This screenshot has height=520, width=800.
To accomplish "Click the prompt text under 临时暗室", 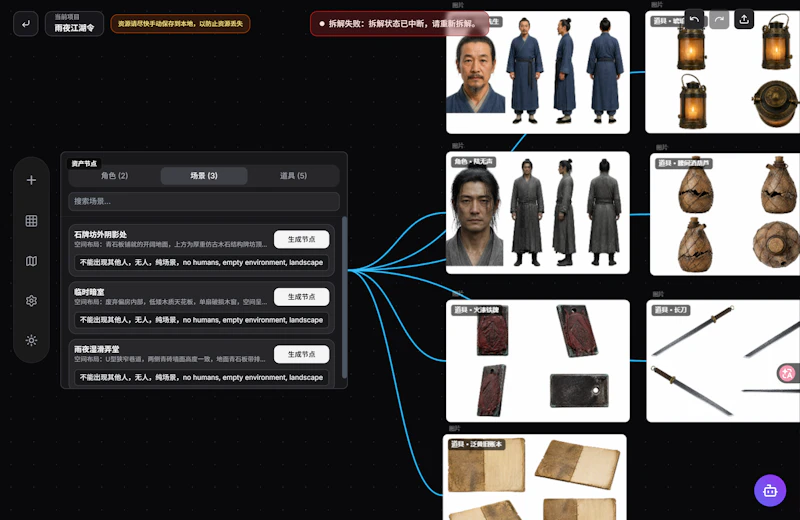I will click(202, 320).
